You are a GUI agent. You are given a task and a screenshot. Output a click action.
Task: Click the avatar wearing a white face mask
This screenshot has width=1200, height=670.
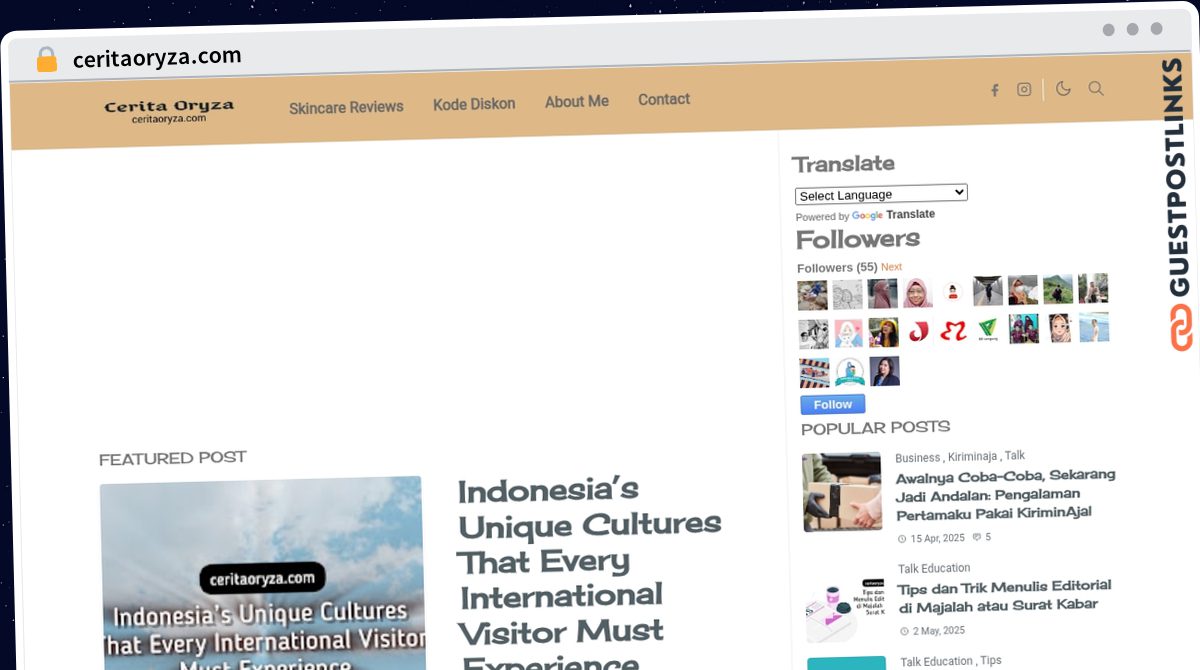pos(1023,290)
